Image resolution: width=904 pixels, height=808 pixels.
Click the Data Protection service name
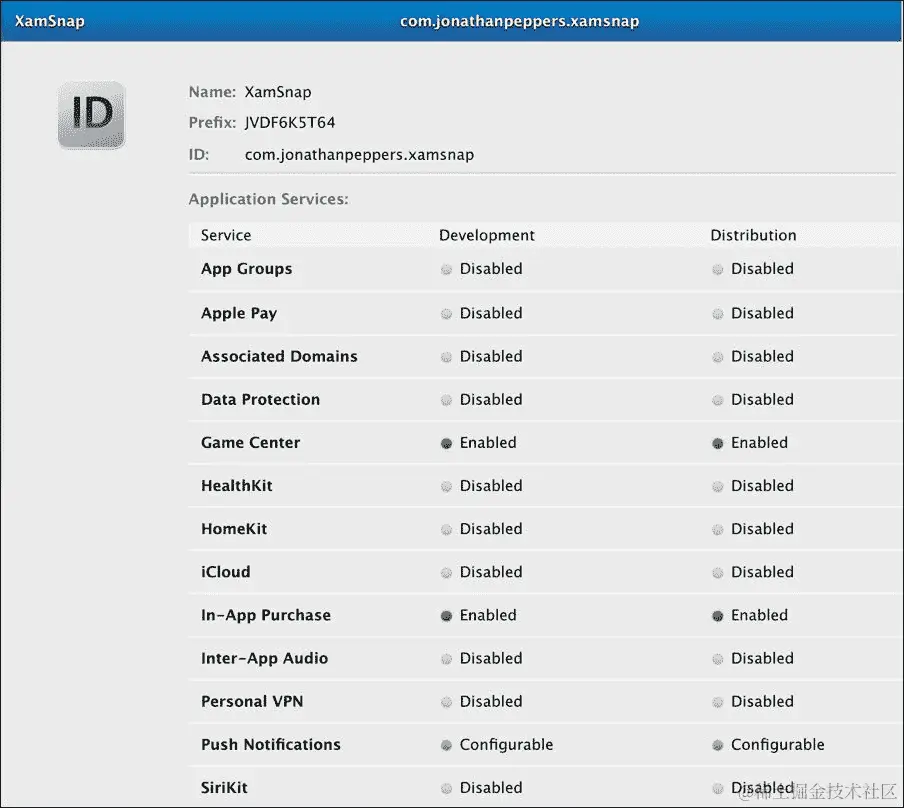[x=260, y=400]
